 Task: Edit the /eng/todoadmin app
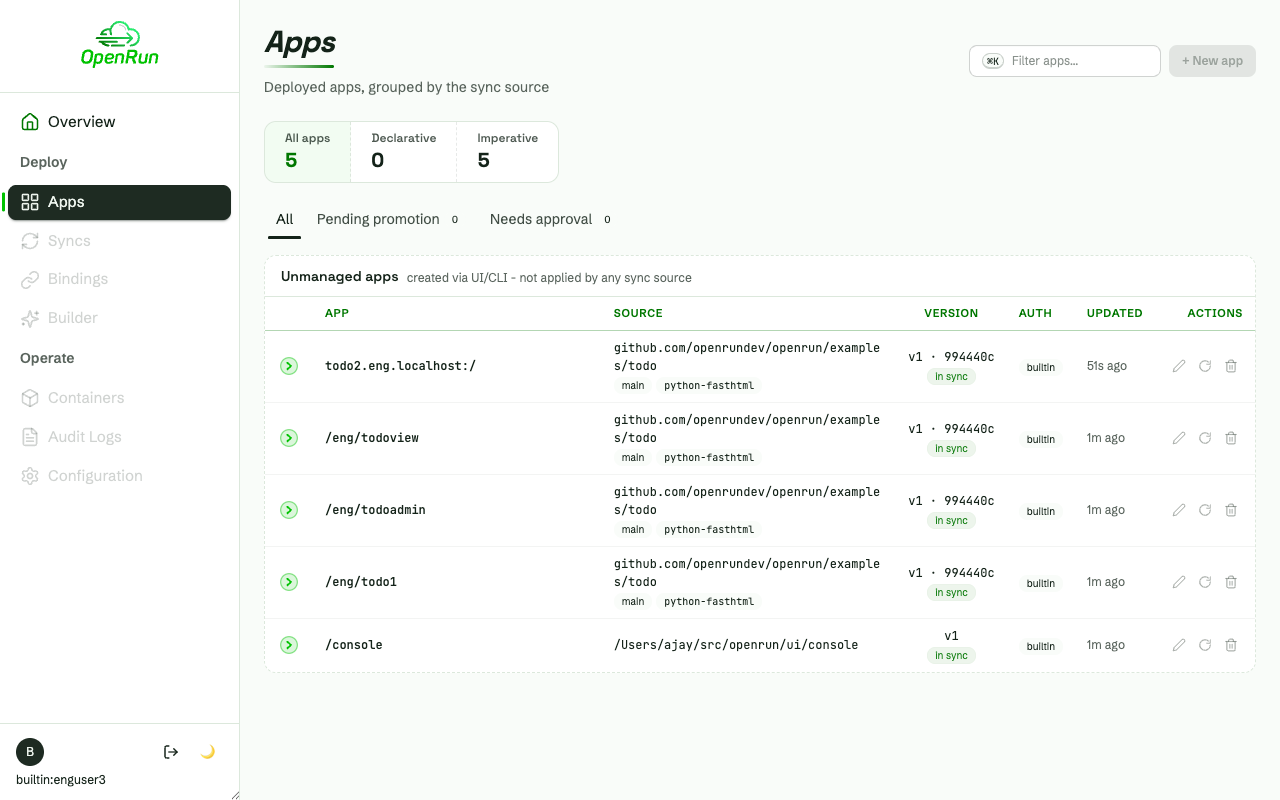(x=1179, y=510)
